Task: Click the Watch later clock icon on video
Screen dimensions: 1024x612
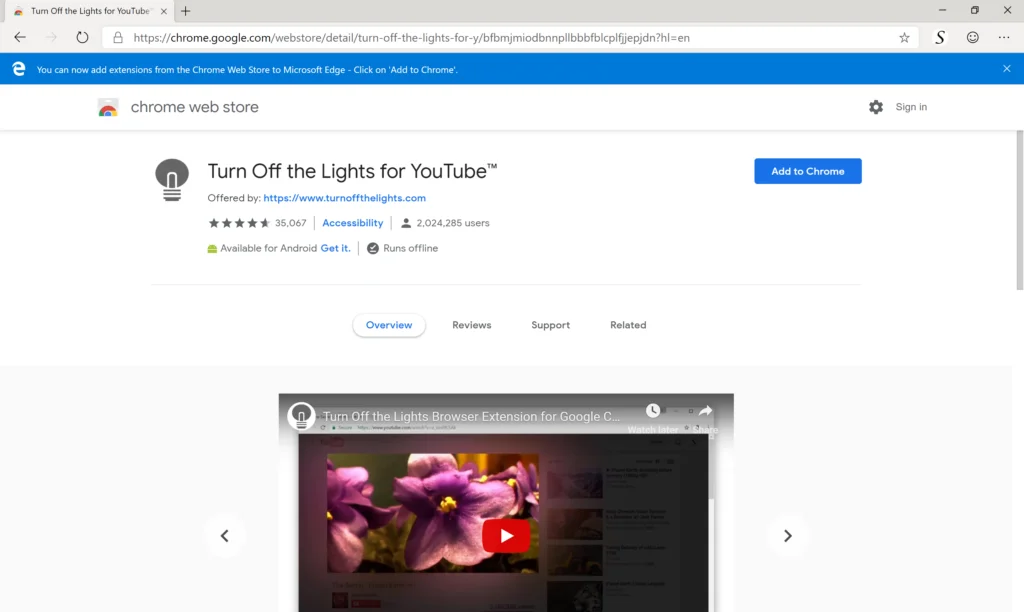Action: 652,410
